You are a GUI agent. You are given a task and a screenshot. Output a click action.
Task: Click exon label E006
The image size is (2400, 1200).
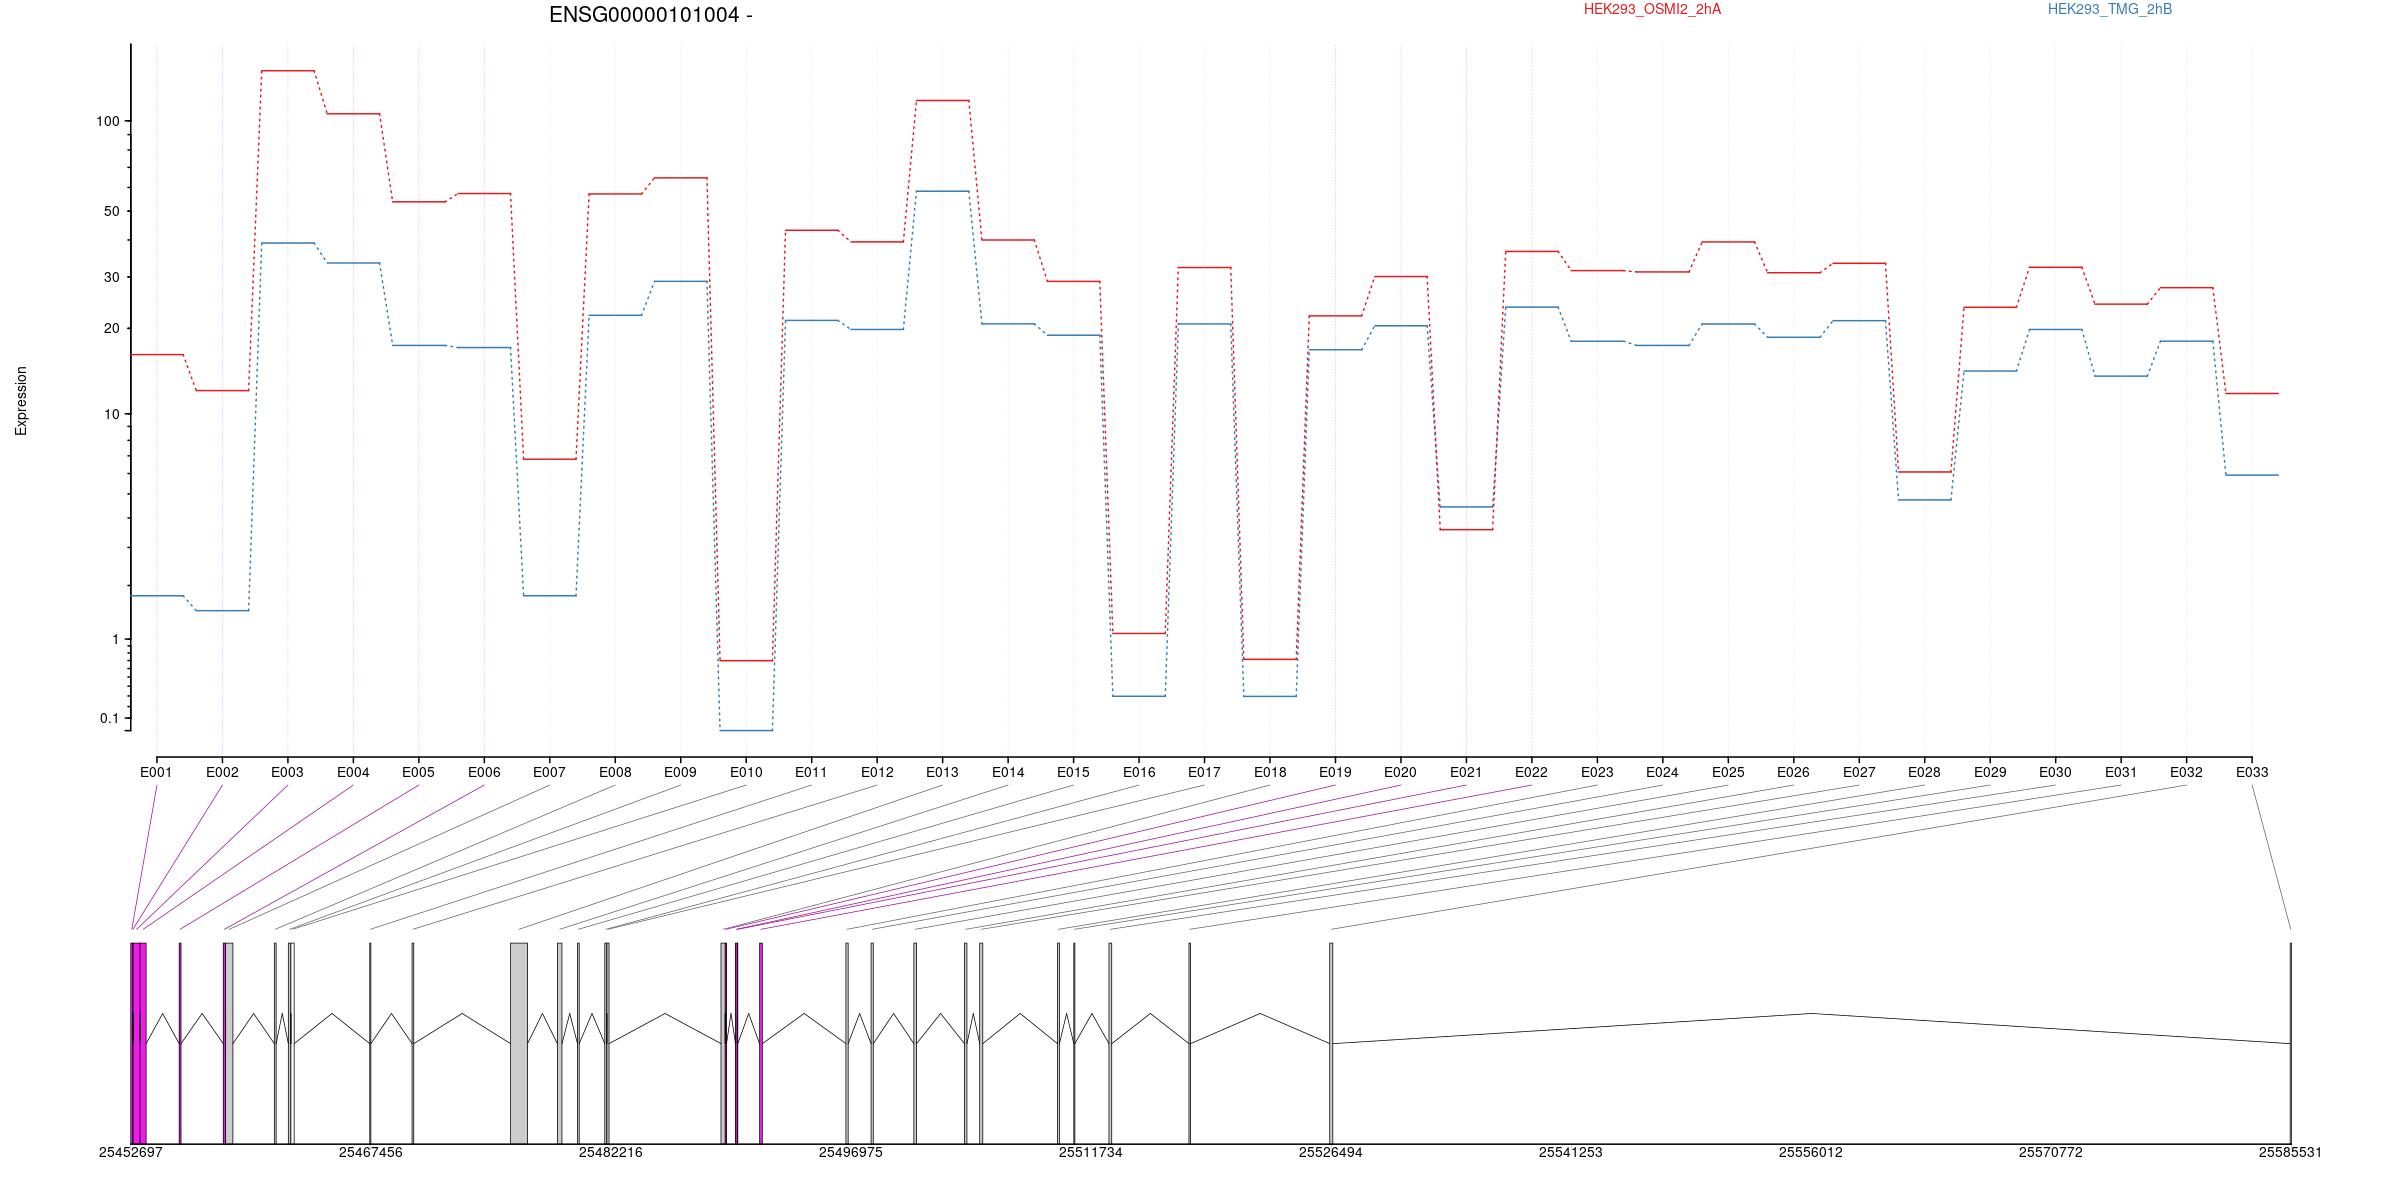coord(484,772)
